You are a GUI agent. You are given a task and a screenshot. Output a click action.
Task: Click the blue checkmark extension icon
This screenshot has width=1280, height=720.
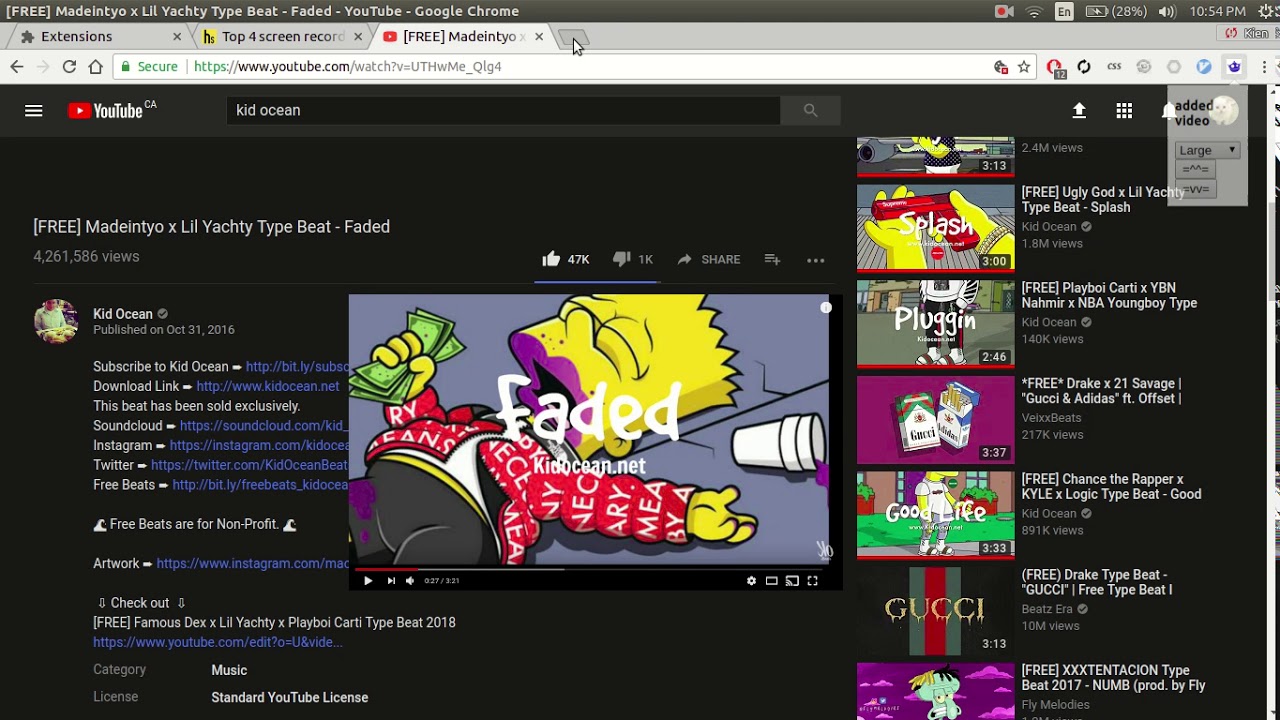click(x=1204, y=67)
